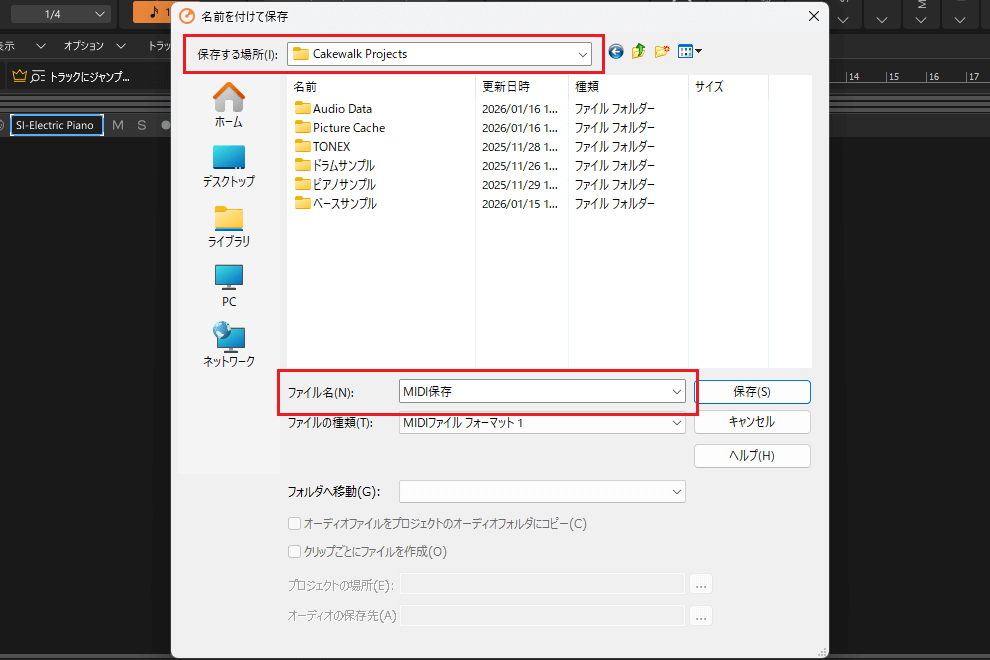Open ネットワーク from the places sidebar
The height and width of the screenshot is (660, 990).
229,345
